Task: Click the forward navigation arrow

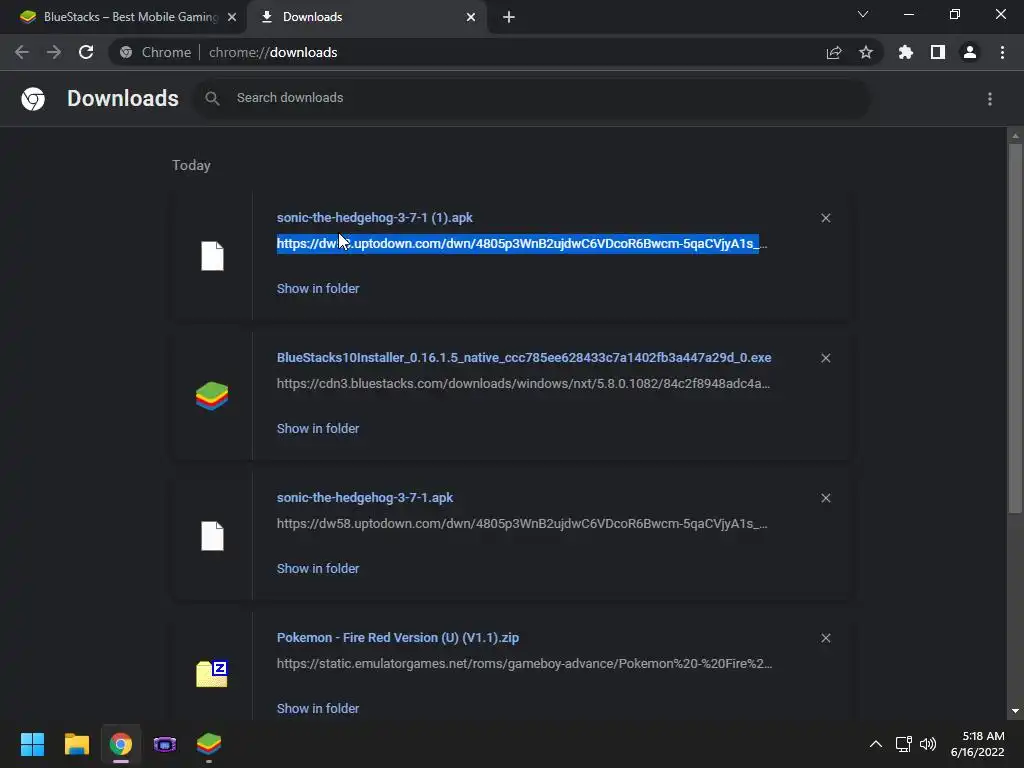Action: click(x=54, y=52)
